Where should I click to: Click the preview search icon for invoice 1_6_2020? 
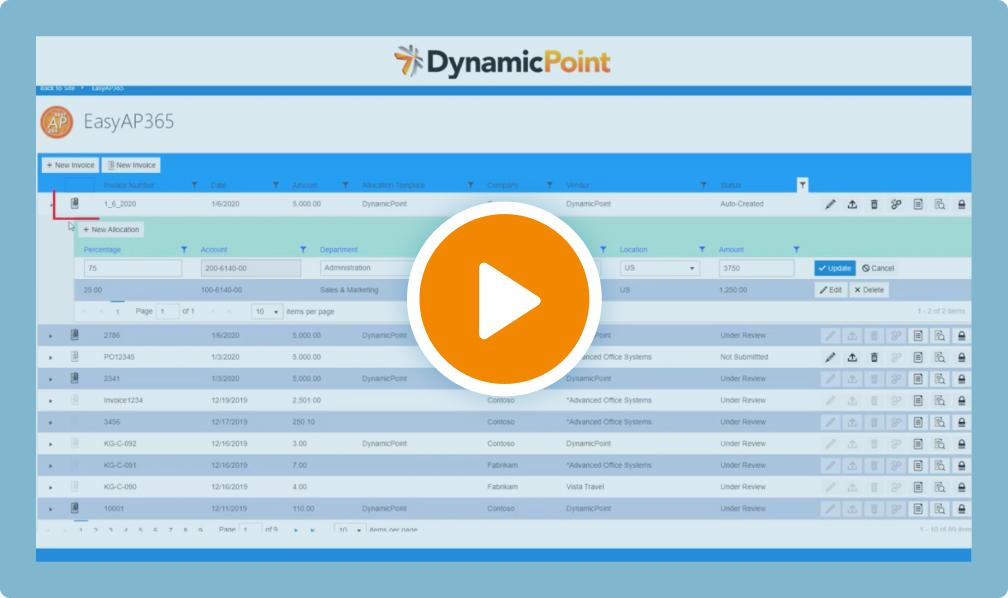tap(939, 204)
